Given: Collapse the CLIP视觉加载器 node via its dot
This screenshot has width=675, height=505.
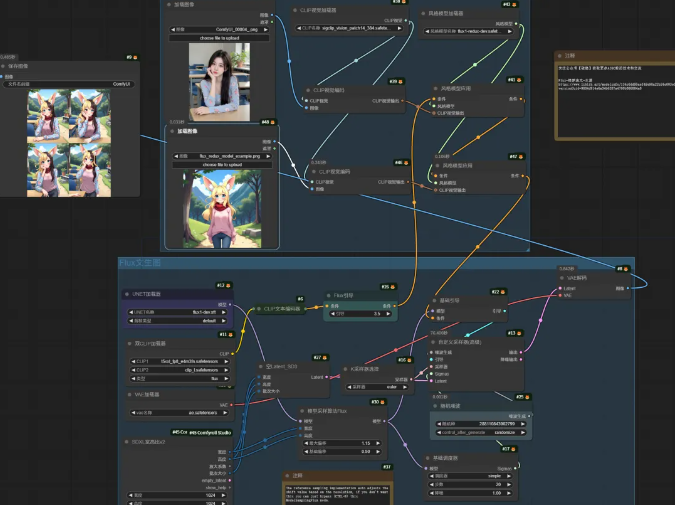Looking at the screenshot, I should point(295,10).
